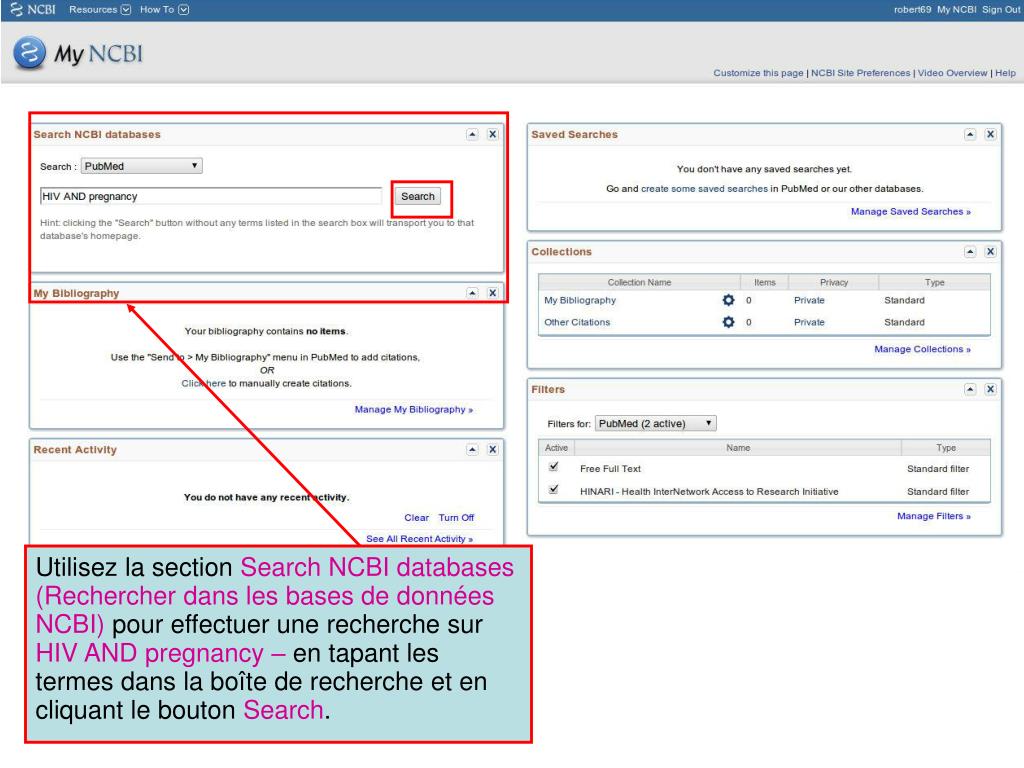Viewport: 1024px width, 768px height.
Task: Click the Privacy column header
Action: point(833,282)
